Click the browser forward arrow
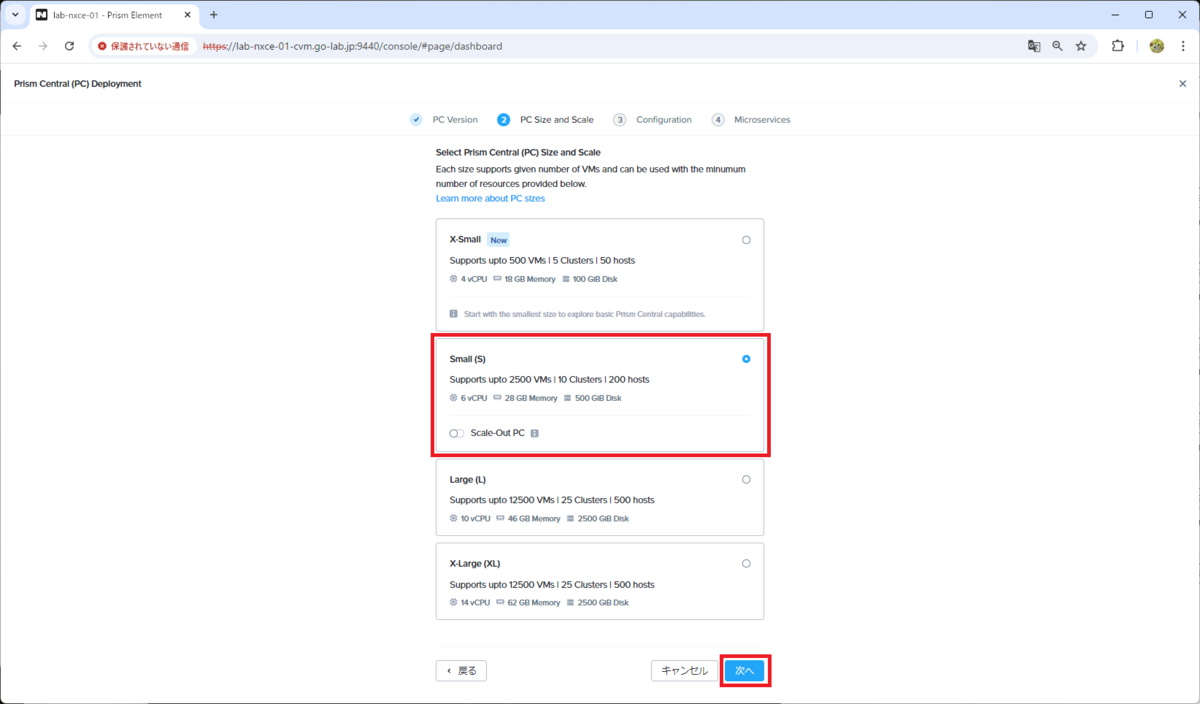The height and width of the screenshot is (704, 1200). [x=43, y=46]
